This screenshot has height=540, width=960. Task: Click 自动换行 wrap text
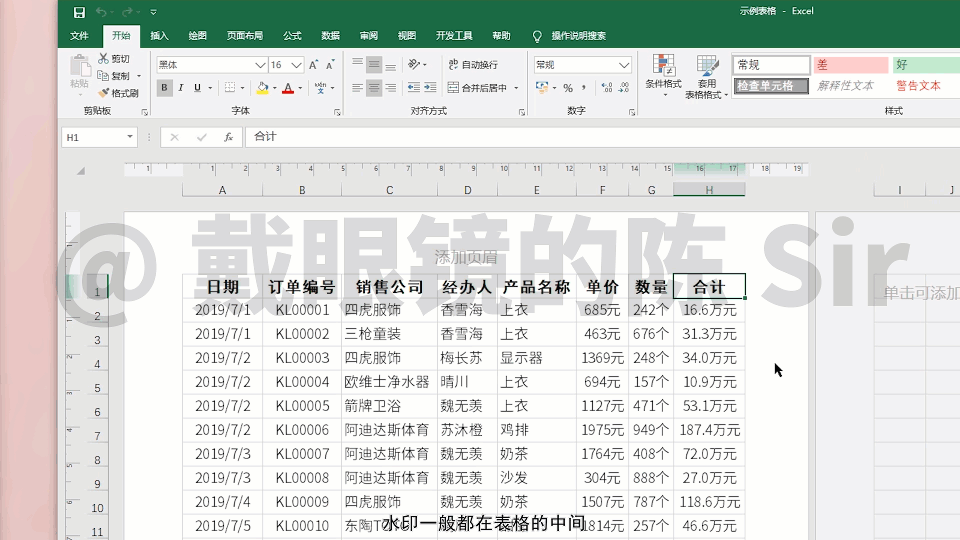click(473, 65)
